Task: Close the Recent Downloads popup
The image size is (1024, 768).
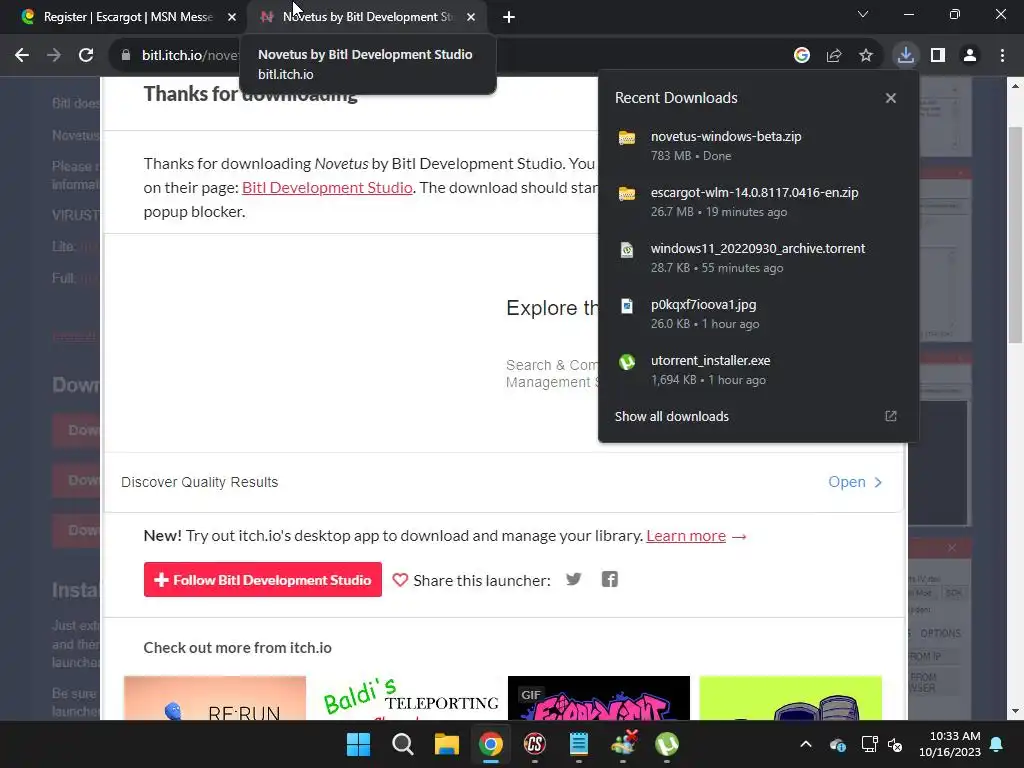Action: [x=890, y=98]
